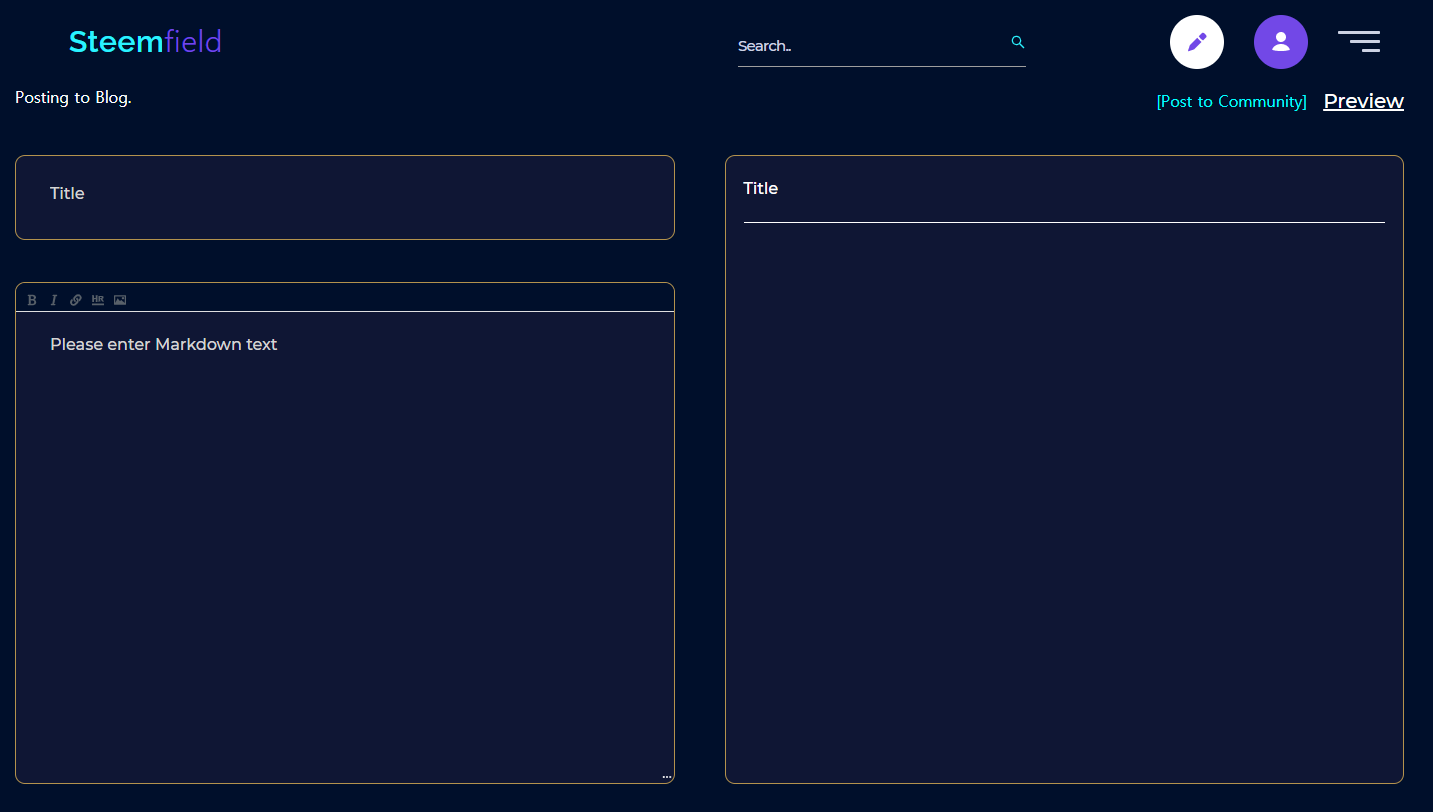Insert a hyperlink via editor toolbar
This screenshot has height=812, width=1433.
click(76, 300)
